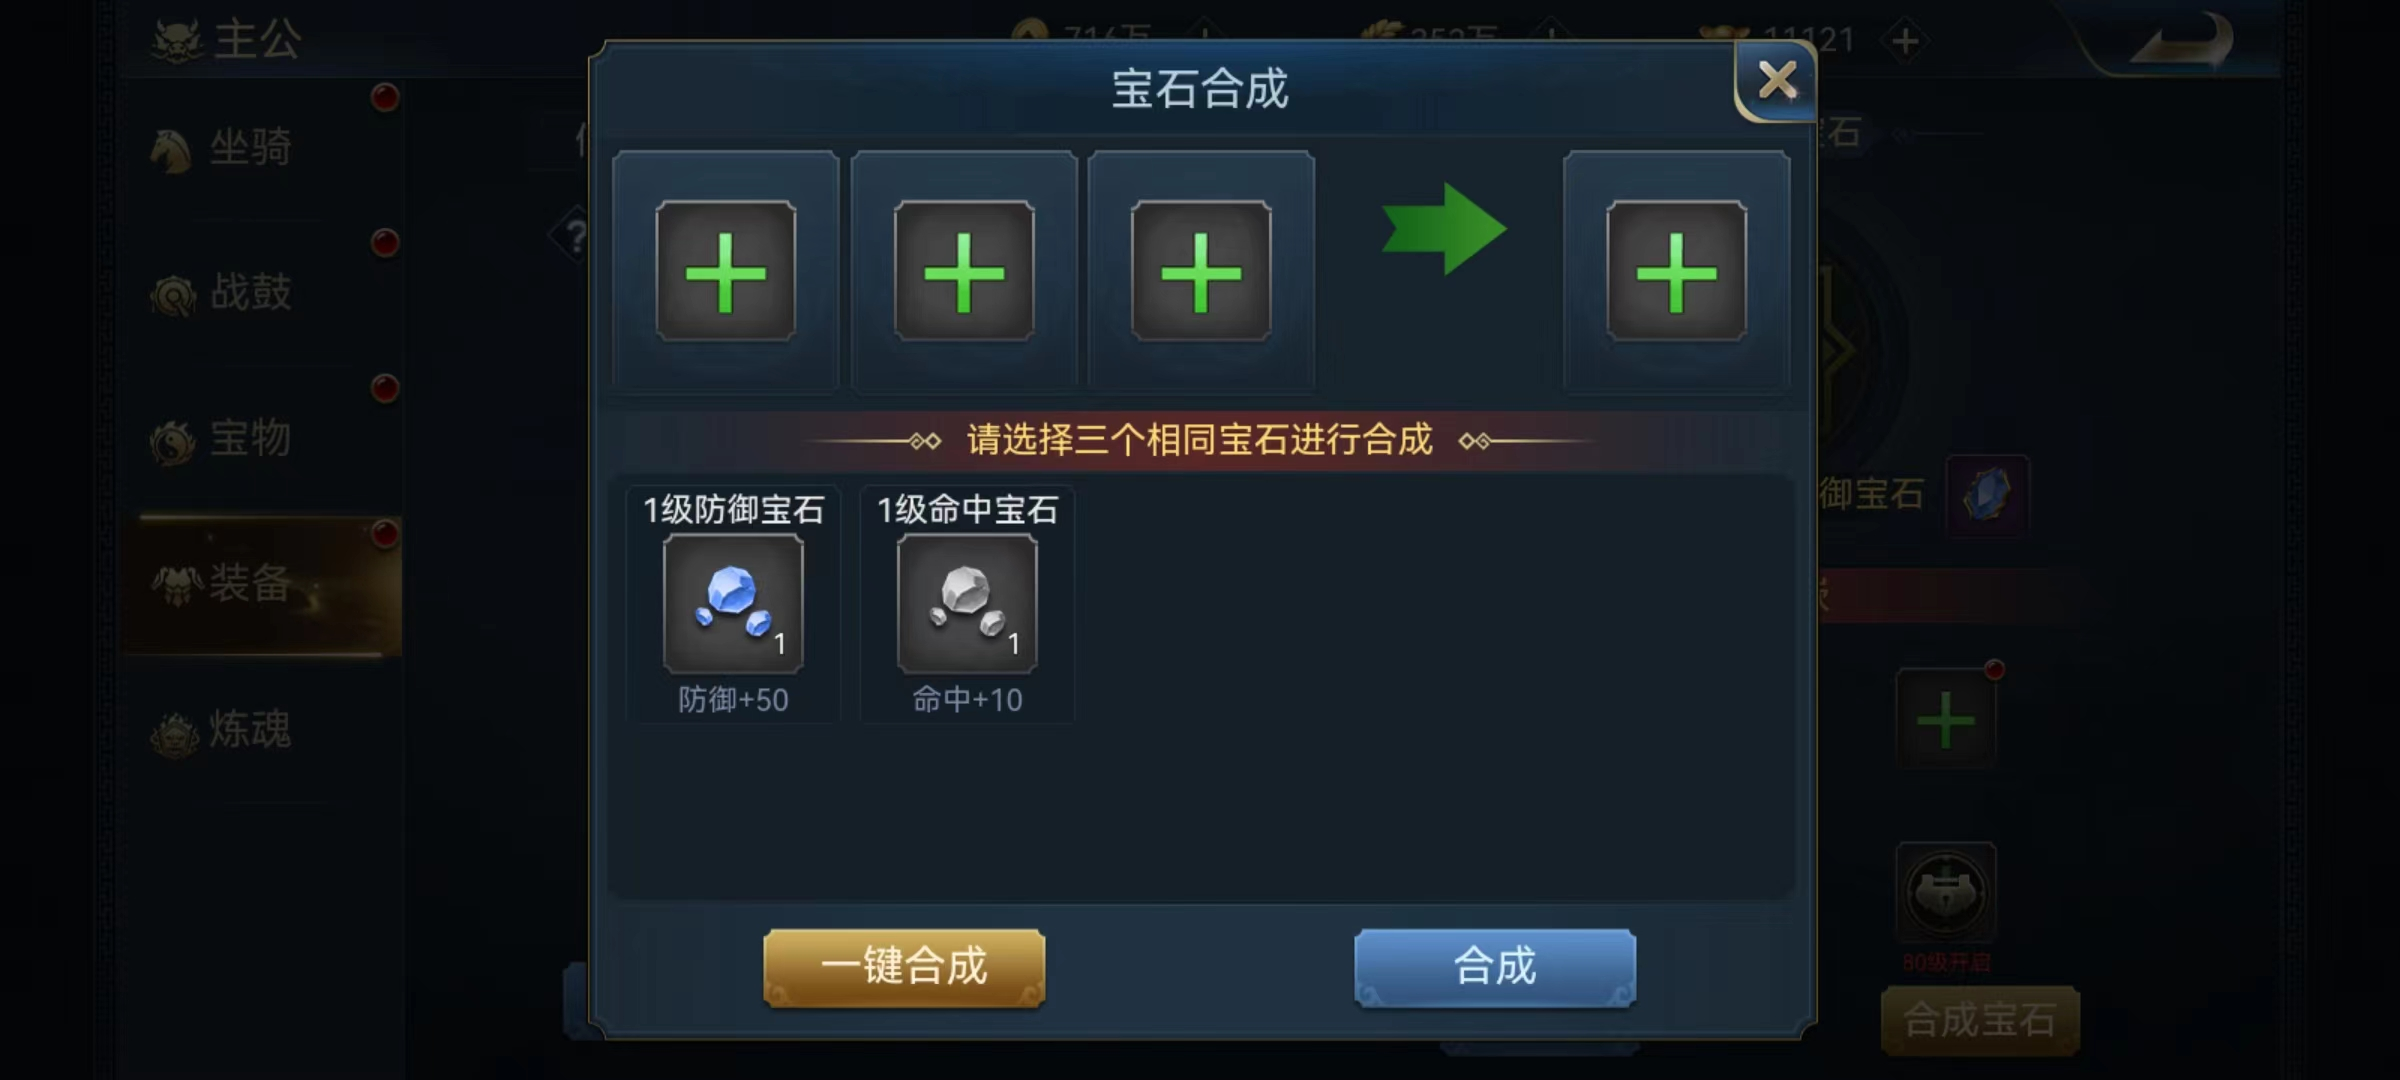
Task: Tap the locked gem slot icon
Action: (1946, 892)
